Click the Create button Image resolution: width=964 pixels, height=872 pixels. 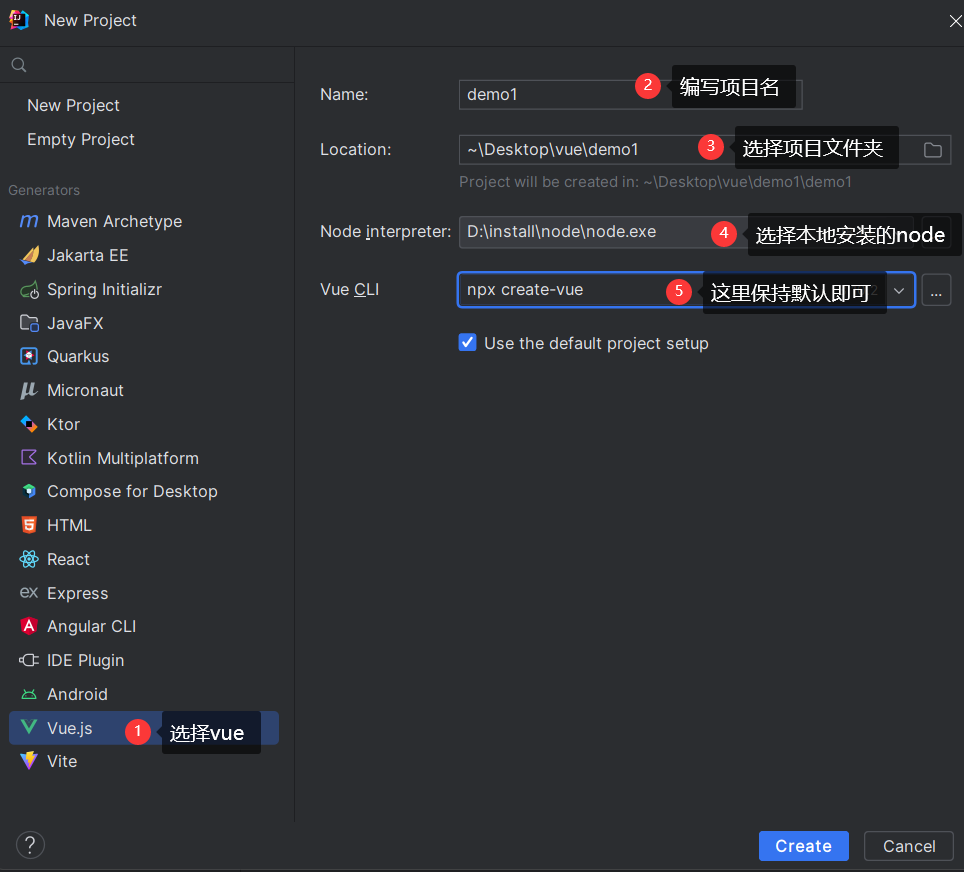[x=804, y=846]
